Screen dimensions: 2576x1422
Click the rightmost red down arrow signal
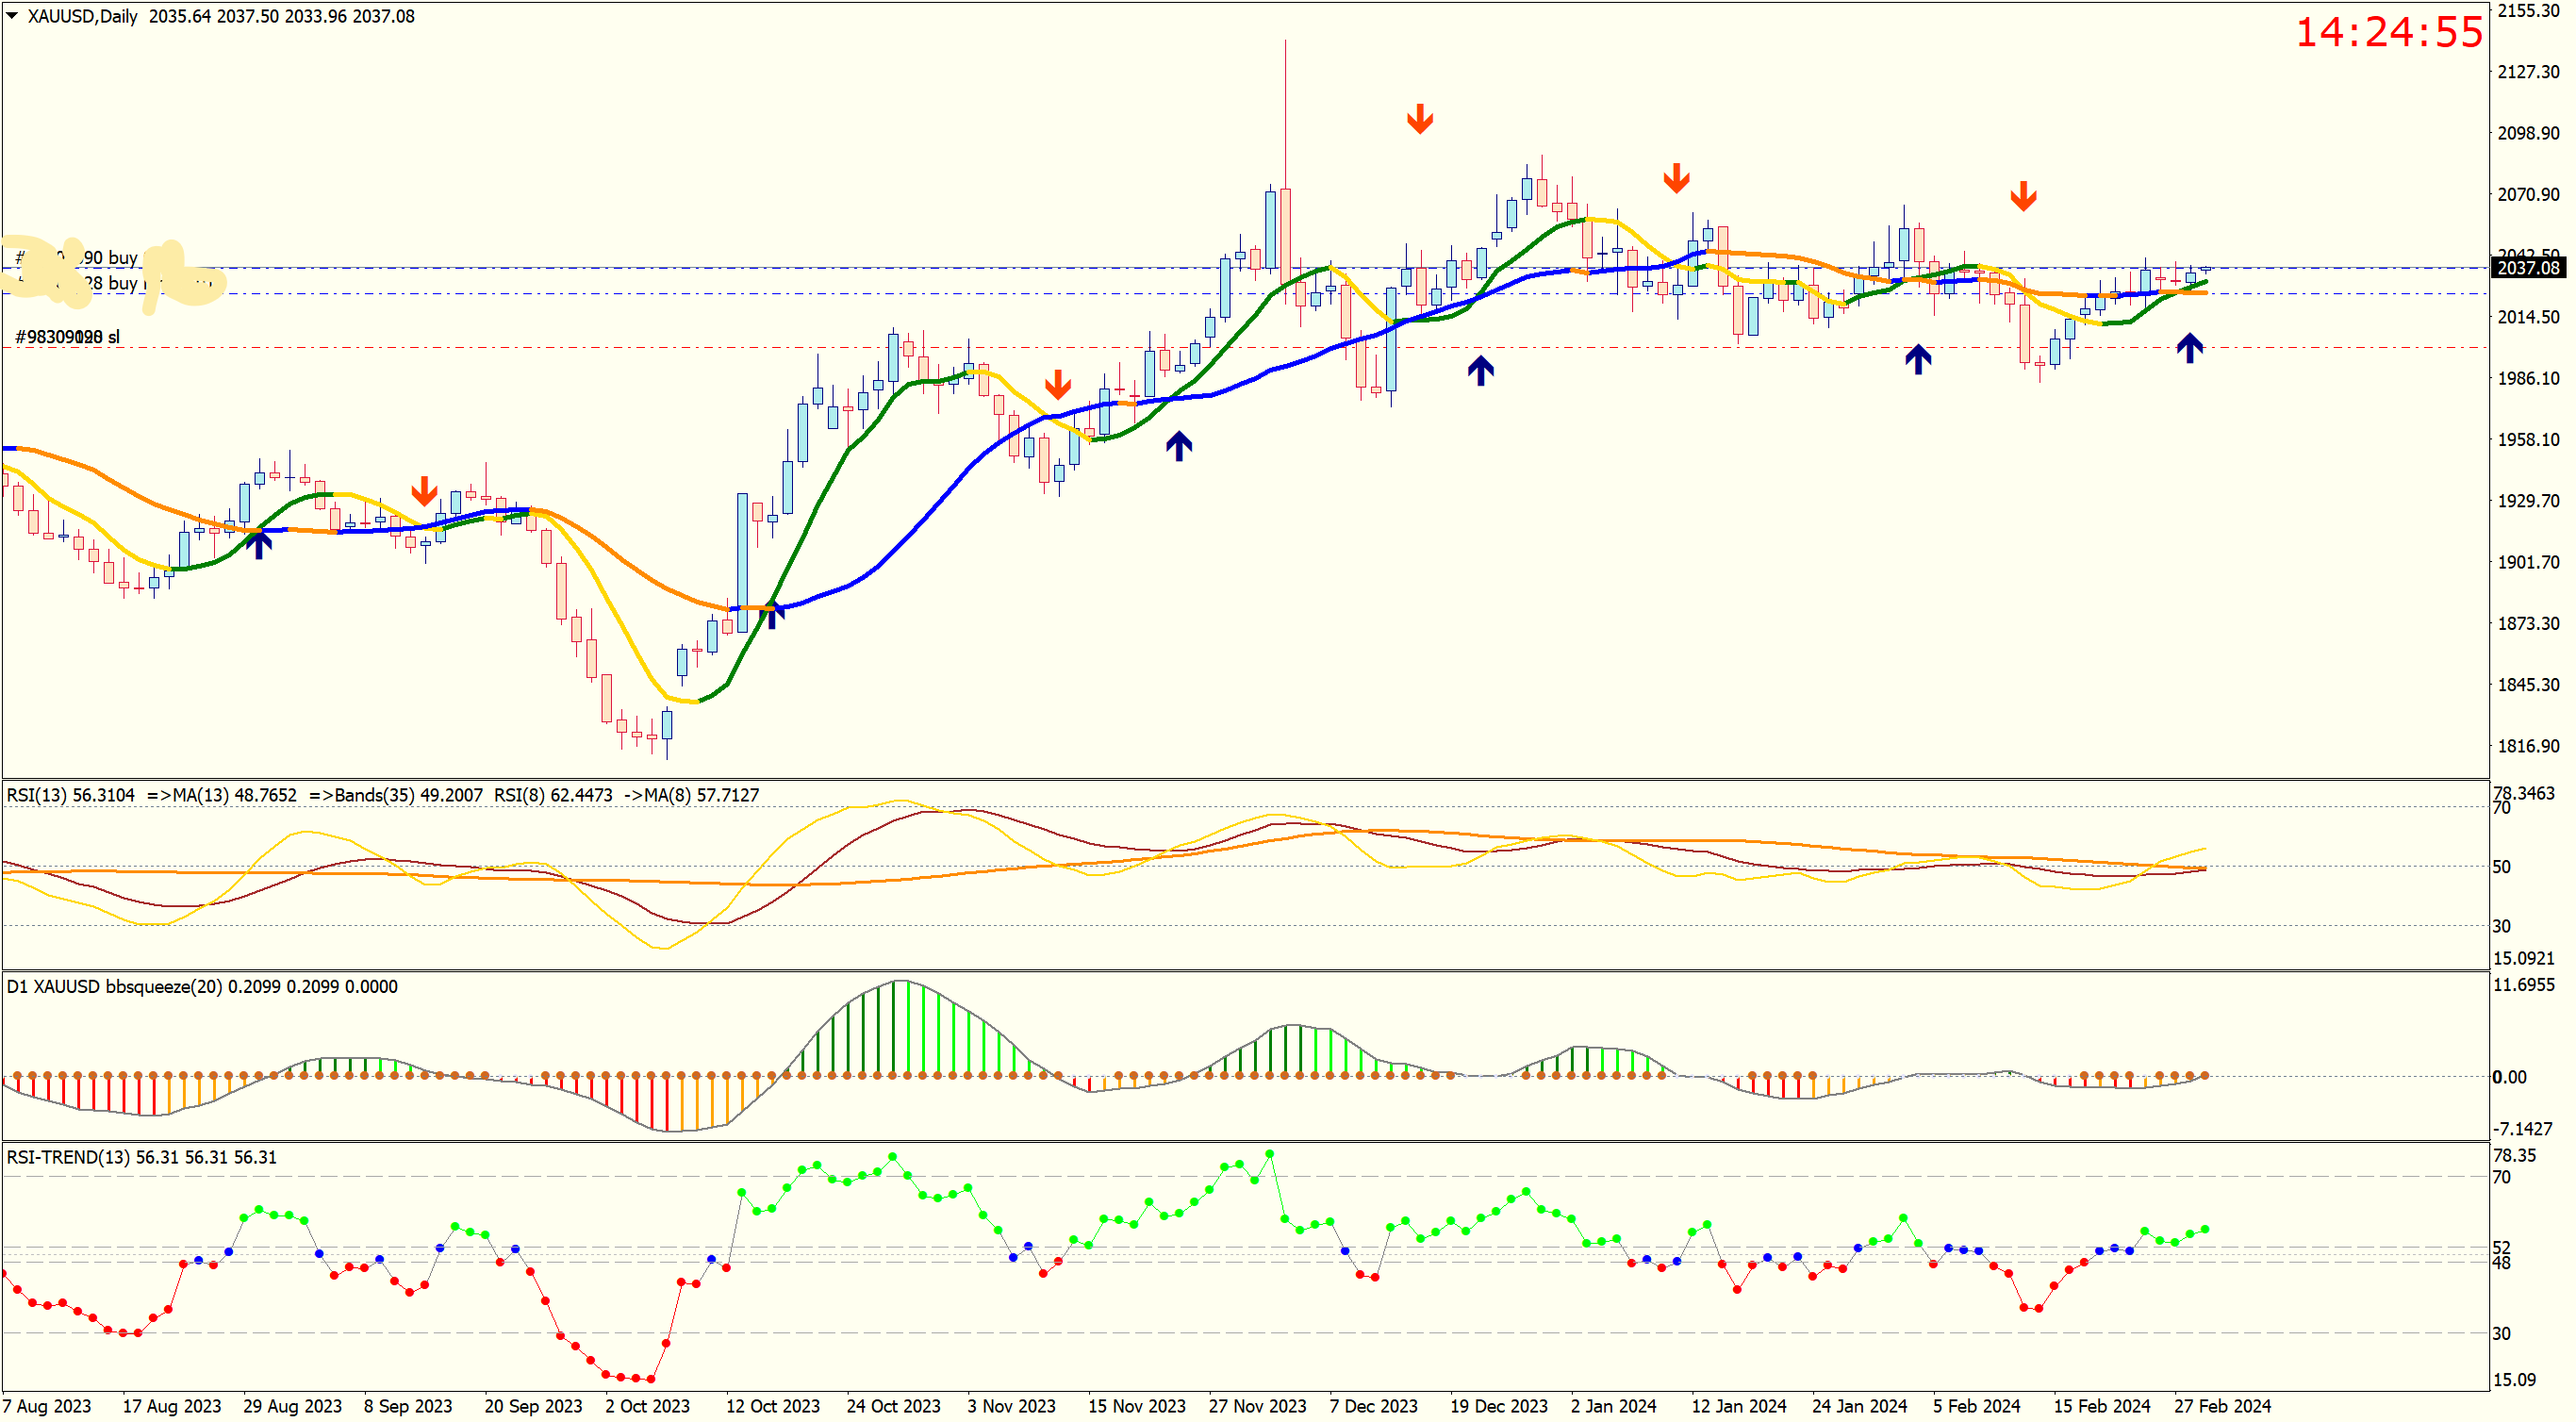[2023, 196]
